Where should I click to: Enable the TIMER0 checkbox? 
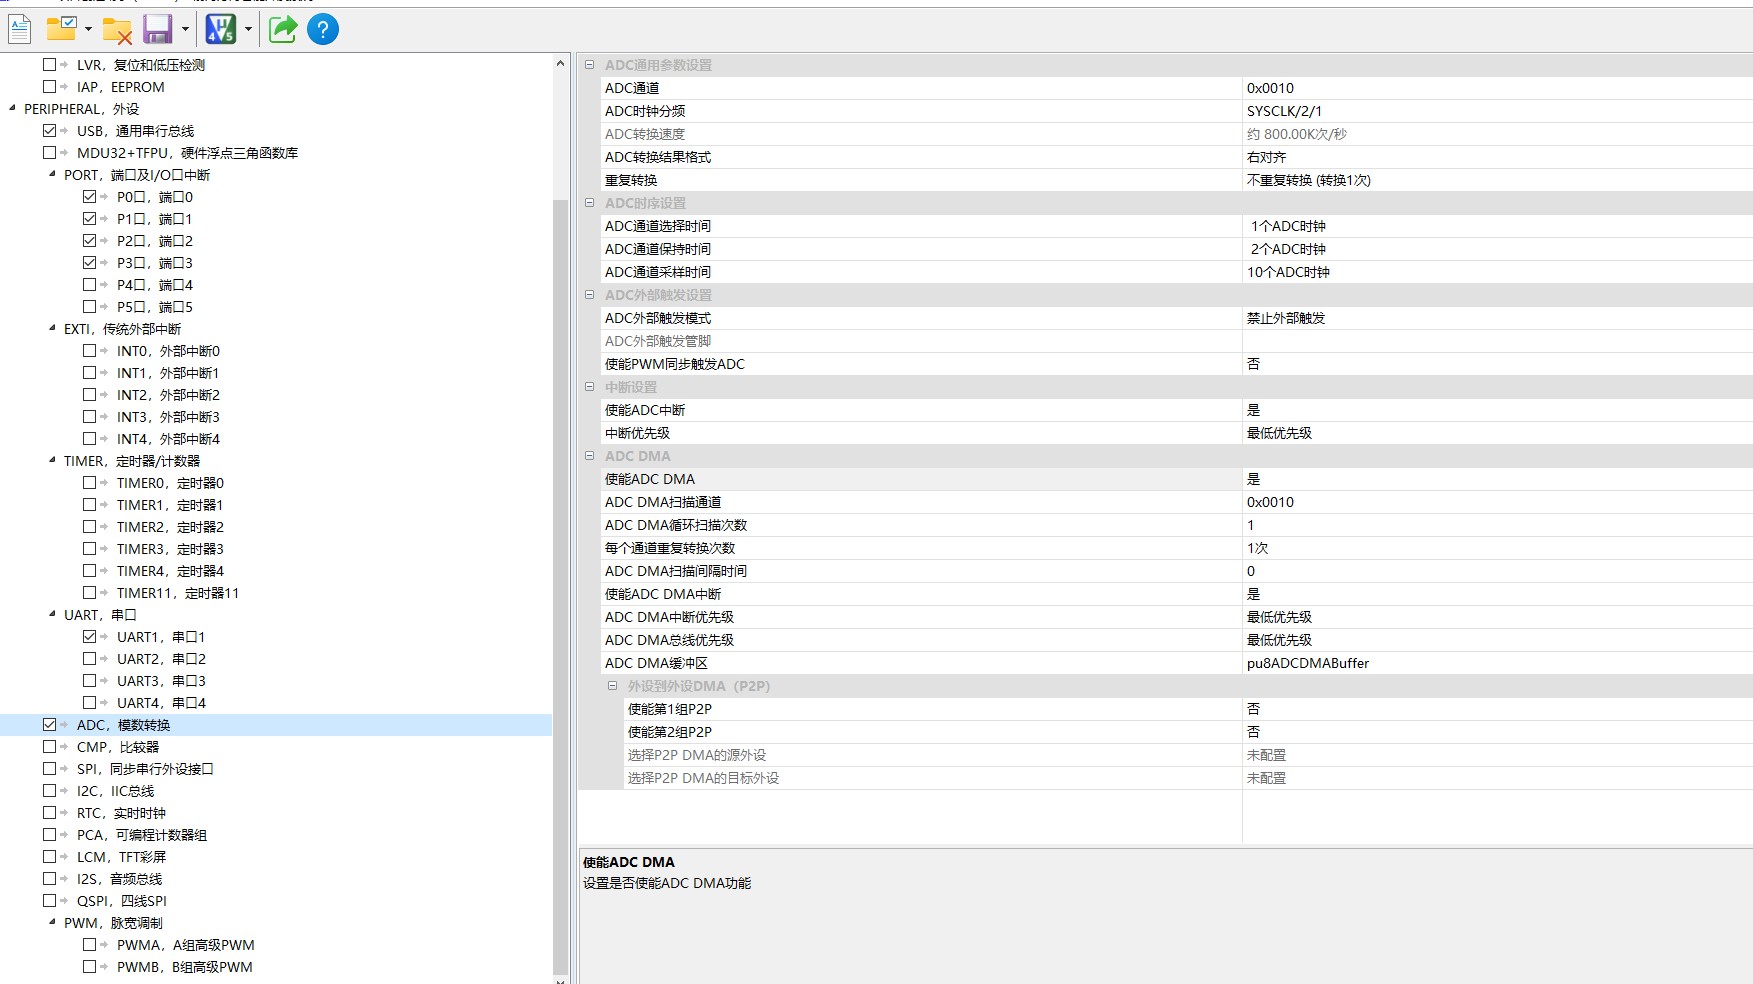point(90,483)
